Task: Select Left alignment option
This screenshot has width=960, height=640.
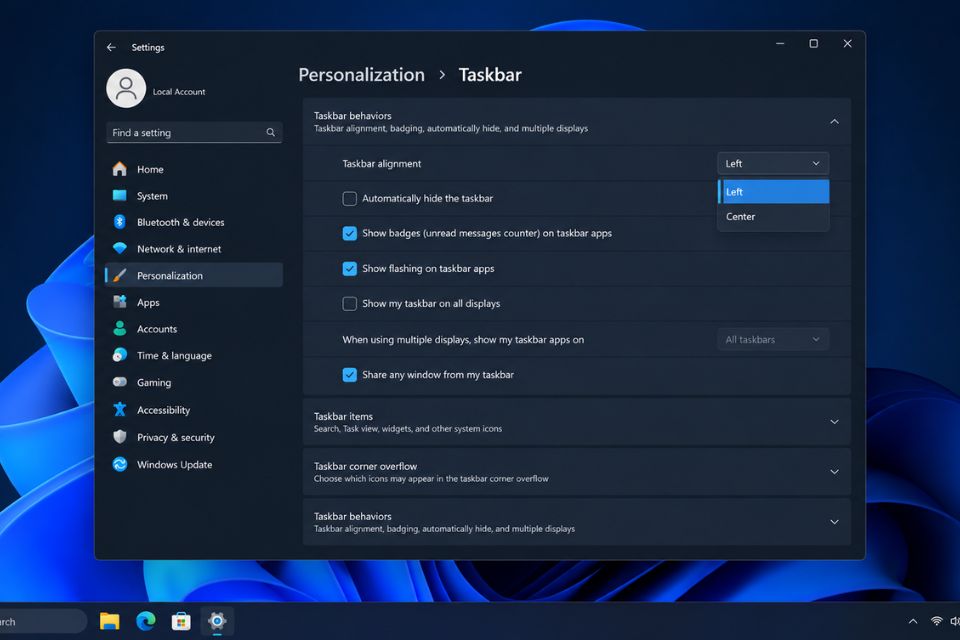Action: (774, 192)
